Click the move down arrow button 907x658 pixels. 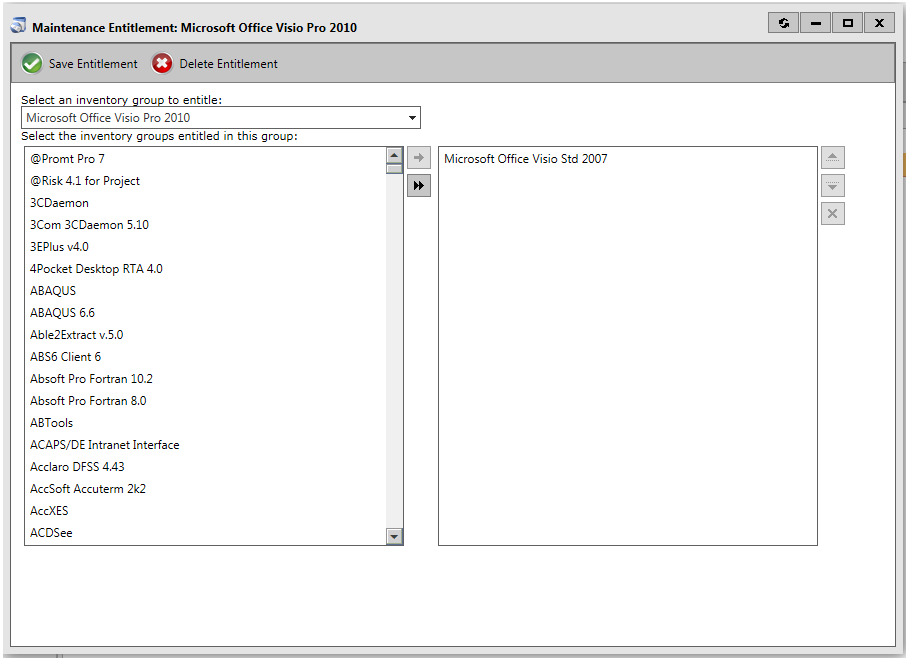point(832,186)
